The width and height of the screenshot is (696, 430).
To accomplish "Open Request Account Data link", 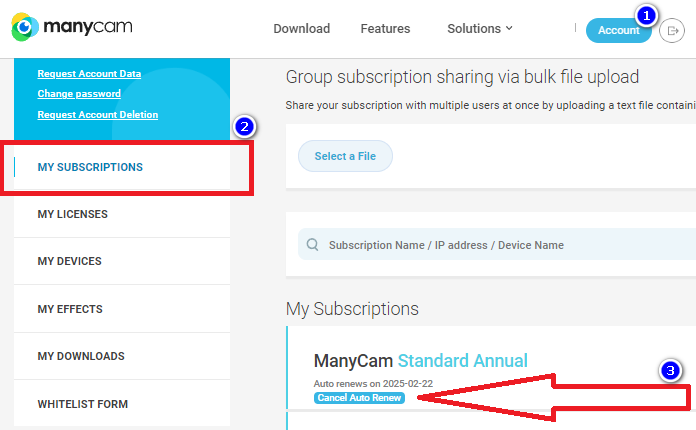I will point(89,73).
